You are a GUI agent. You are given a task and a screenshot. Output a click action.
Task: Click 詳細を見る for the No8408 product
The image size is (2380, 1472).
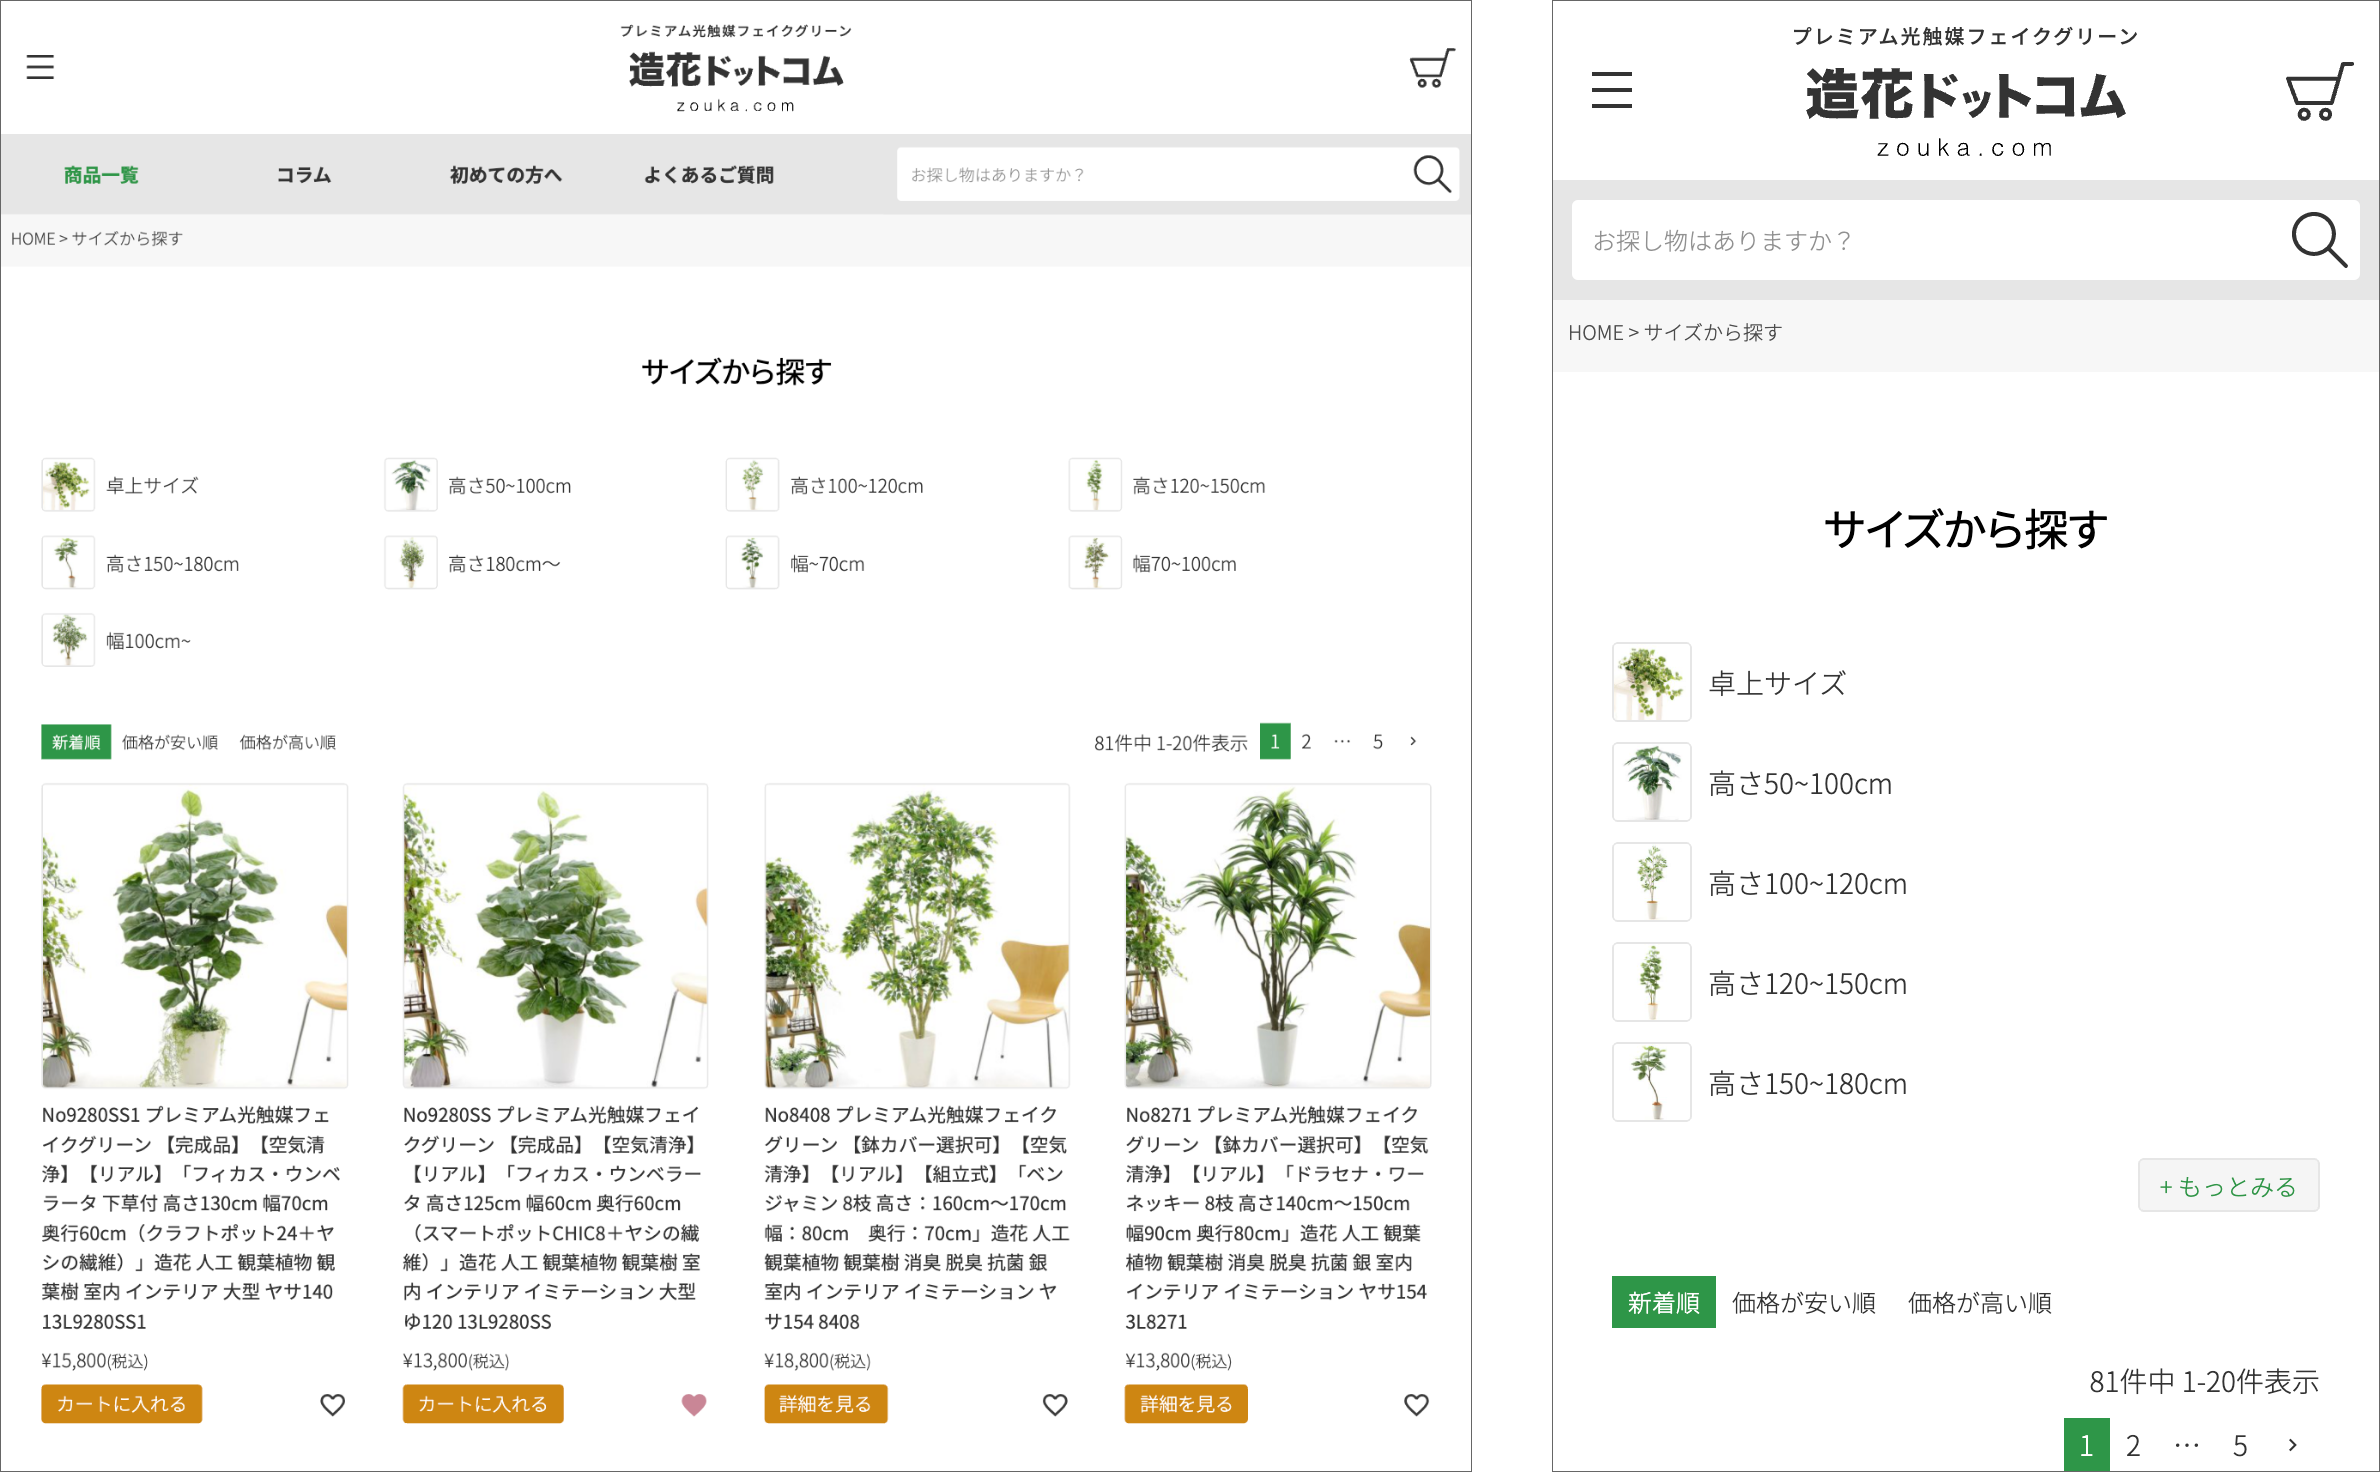tap(825, 1404)
